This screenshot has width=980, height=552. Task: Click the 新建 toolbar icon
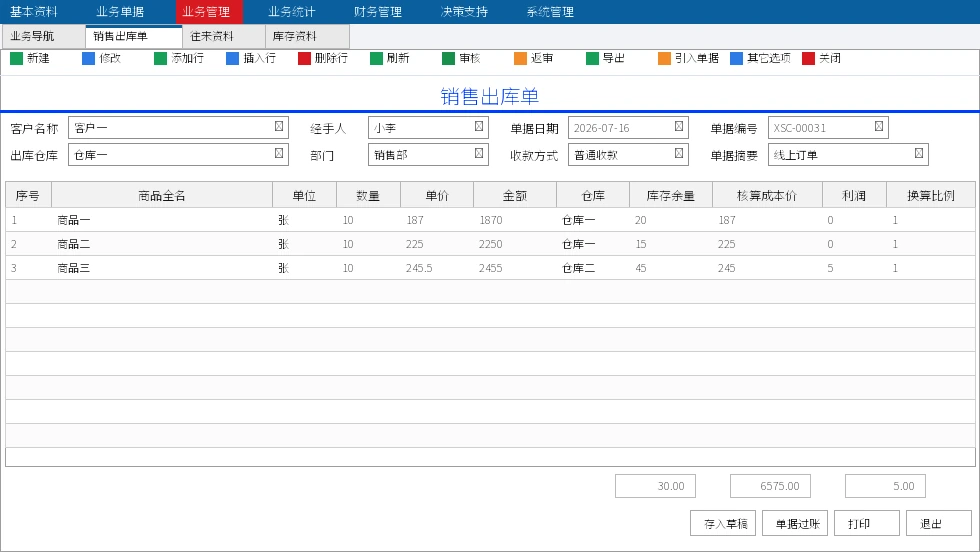point(16,58)
